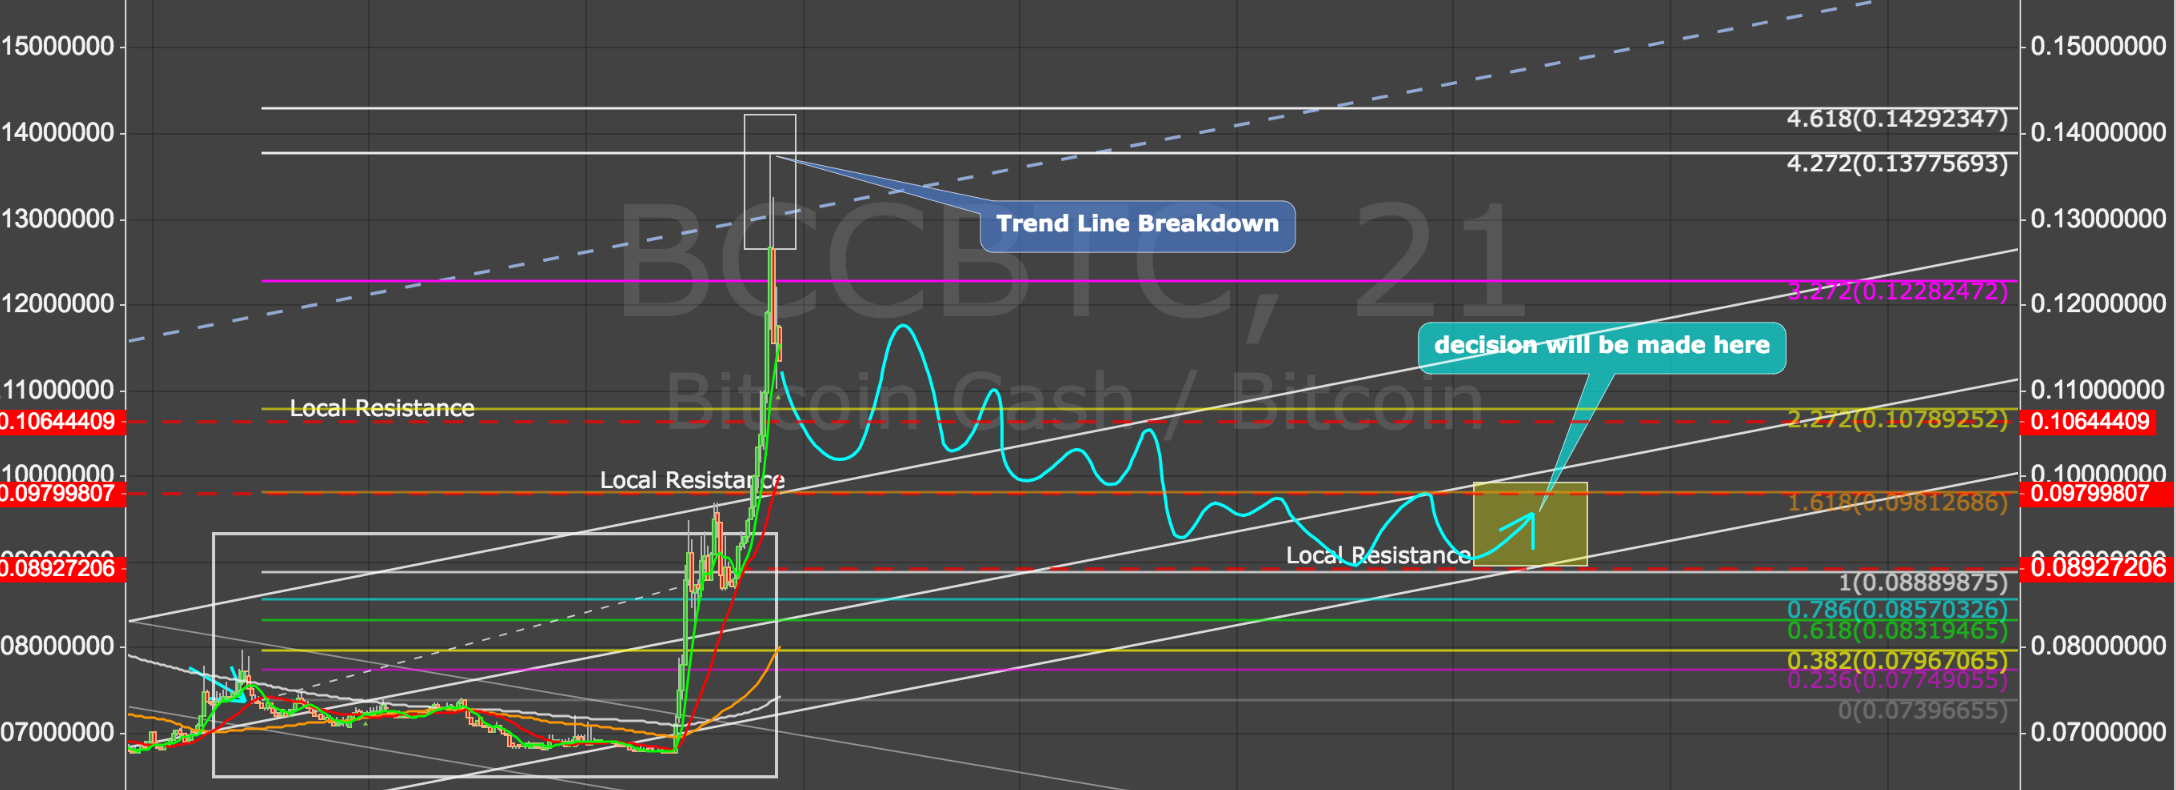Click the "Trend Line Breakdown" callout label
Image resolution: width=2176 pixels, height=790 pixels.
(1137, 226)
